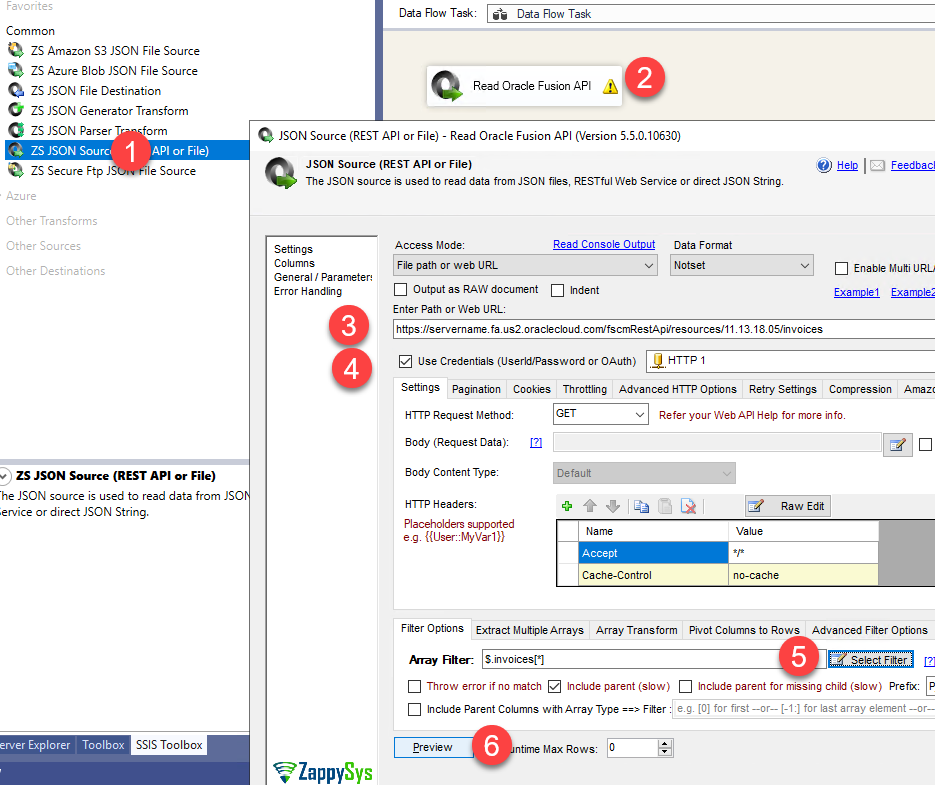The width and height of the screenshot is (935, 785).
Task: Increase Max Rows with the up arrow
Action: [665, 743]
